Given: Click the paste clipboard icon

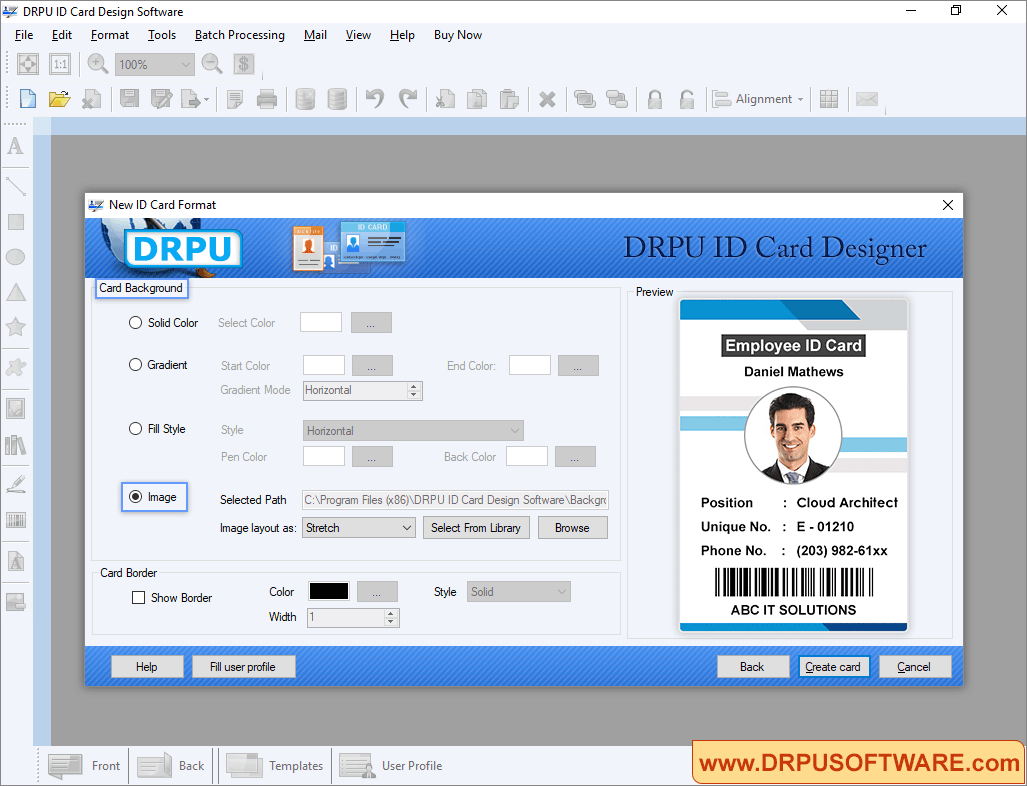Looking at the screenshot, I should (x=509, y=99).
